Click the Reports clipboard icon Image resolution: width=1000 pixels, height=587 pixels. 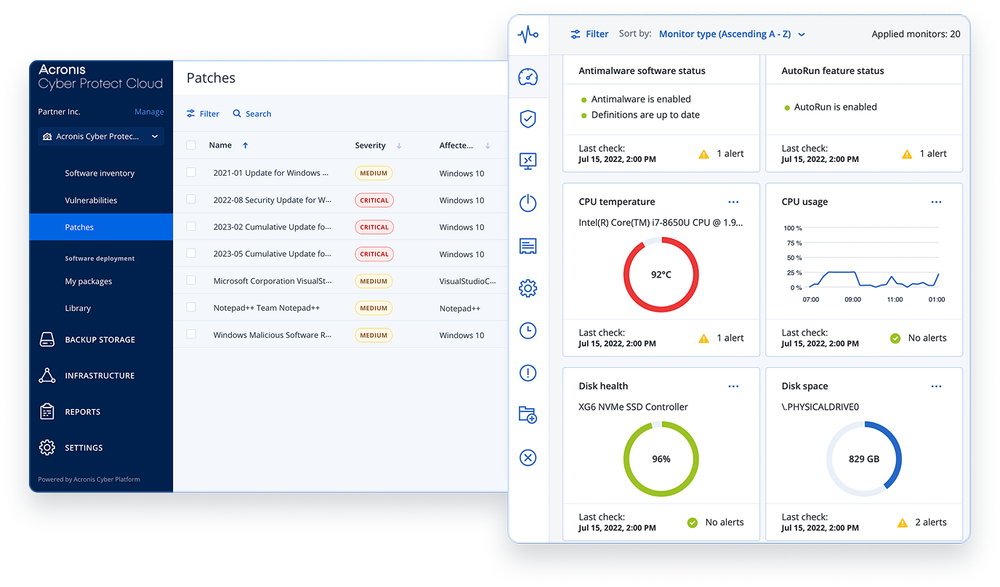(47, 412)
